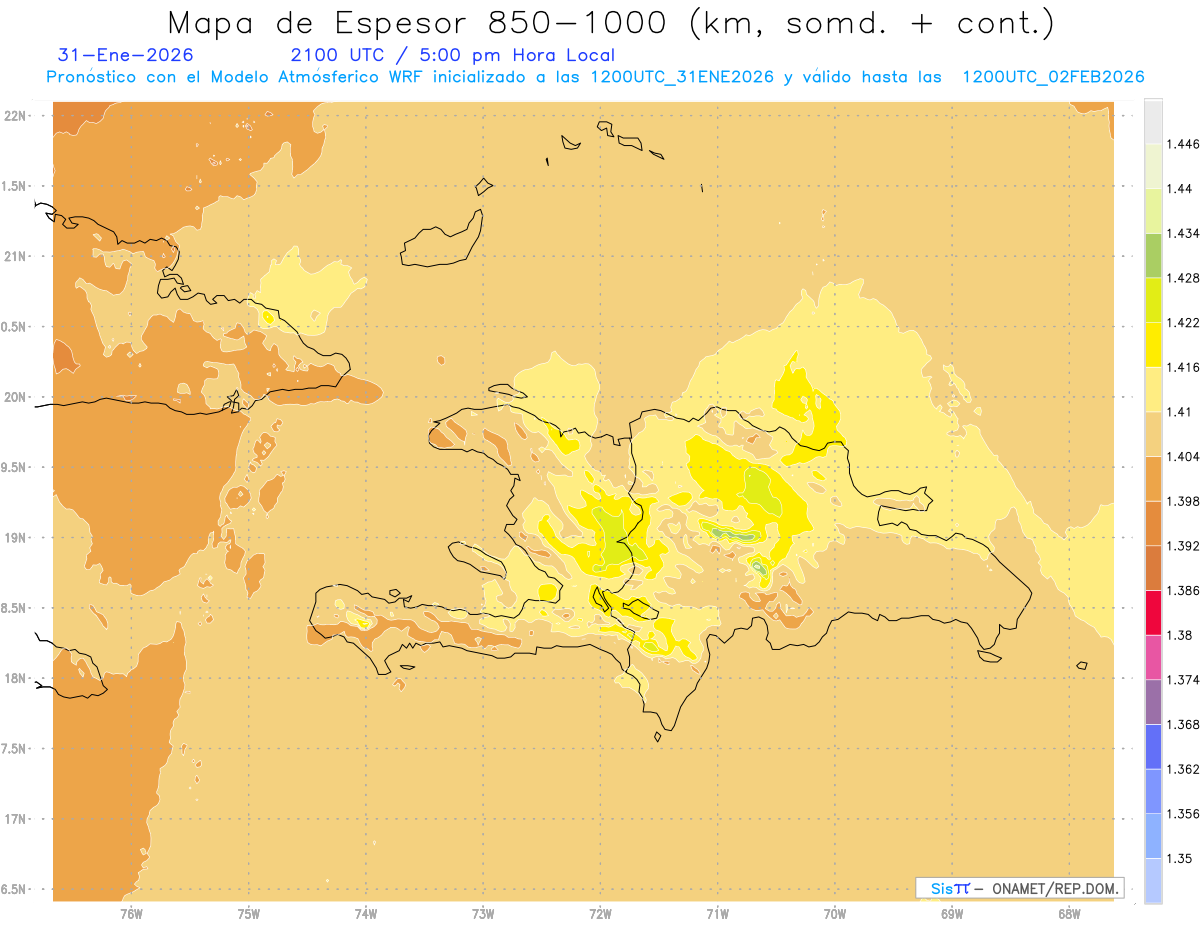Select the '1.398' colorbar value
This screenshot has width=1200, height=927.
coord(1182,501)
